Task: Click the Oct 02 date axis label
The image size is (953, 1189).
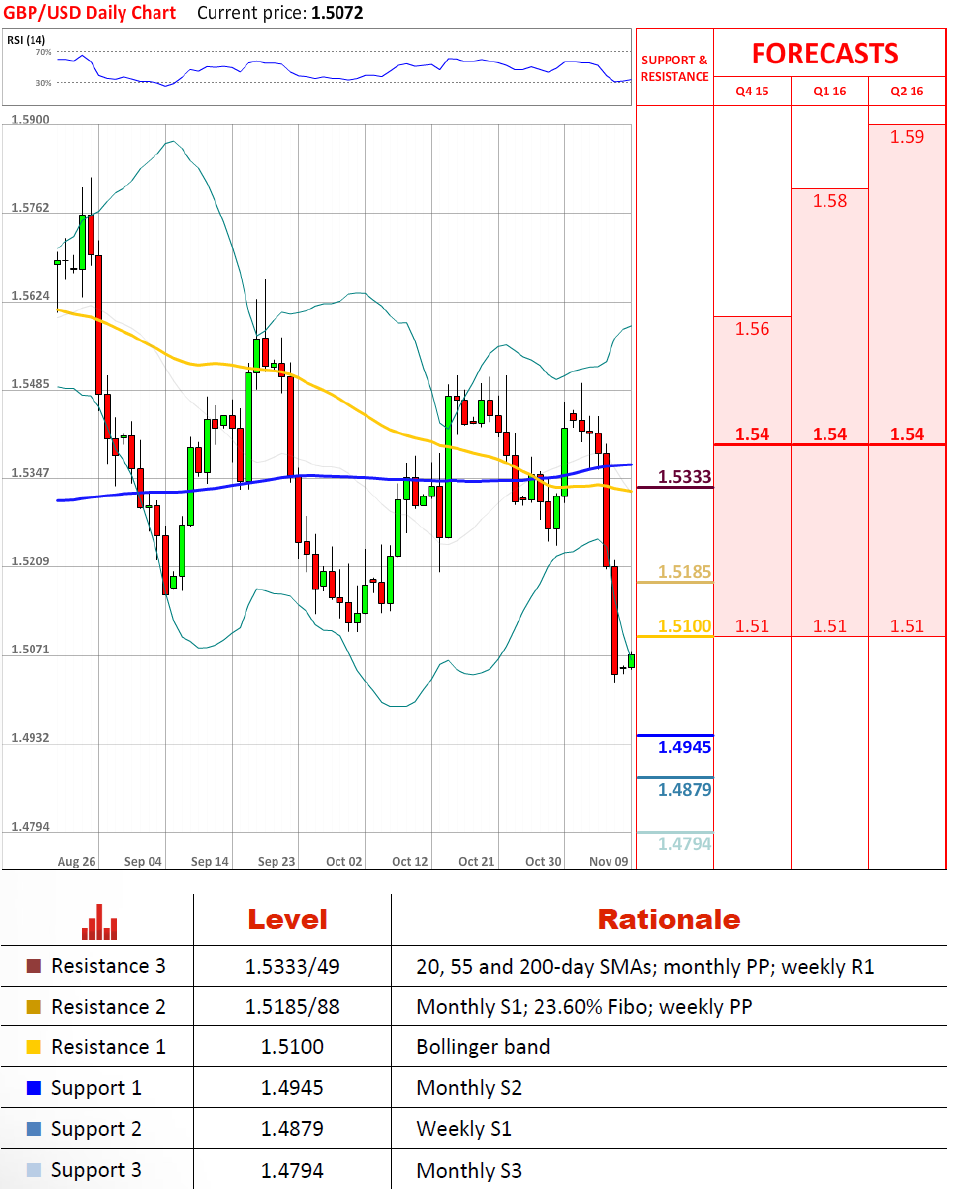Action: pyautogui.click(x=344, y=861)
